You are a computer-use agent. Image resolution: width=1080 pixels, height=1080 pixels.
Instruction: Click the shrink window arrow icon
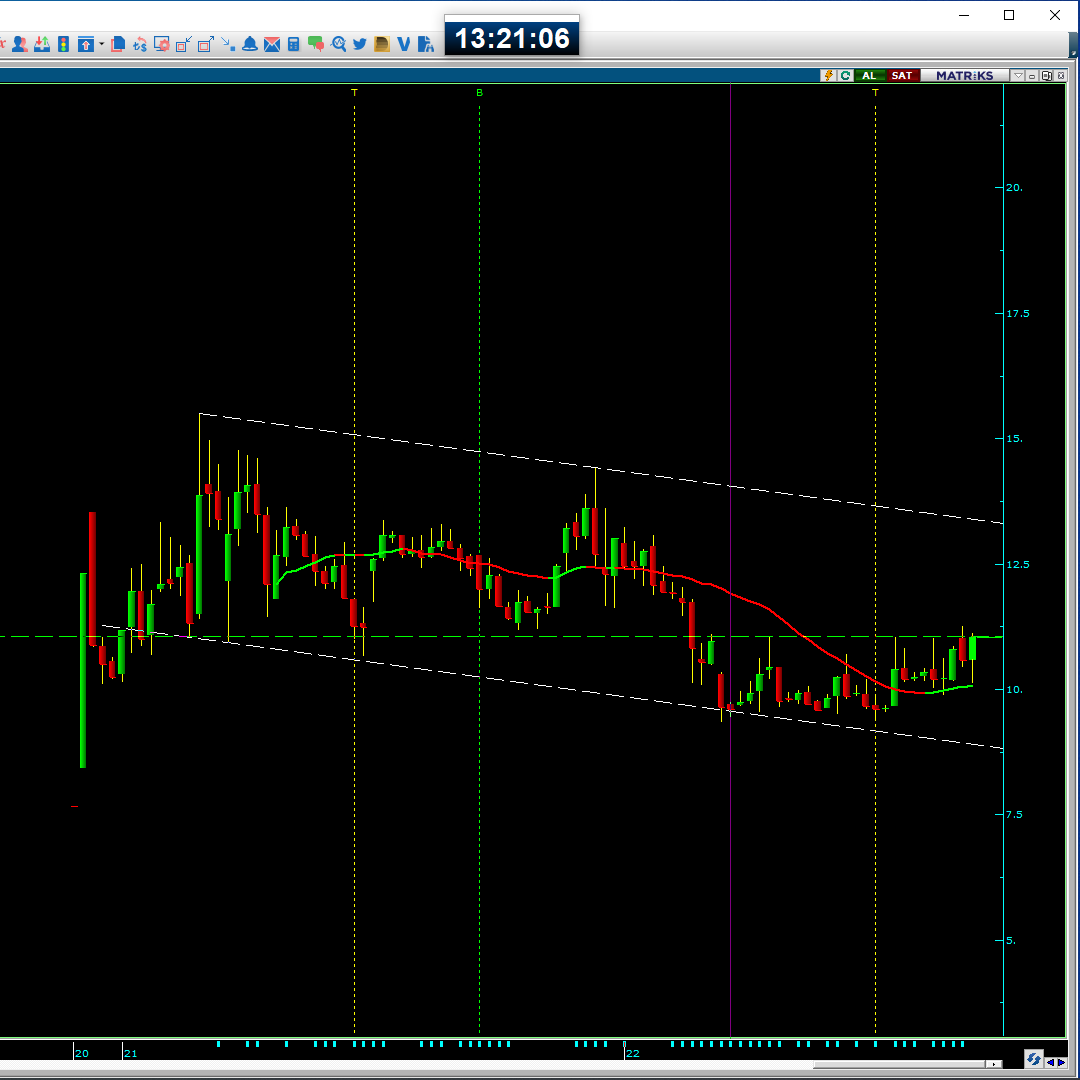tap(184, 45)
